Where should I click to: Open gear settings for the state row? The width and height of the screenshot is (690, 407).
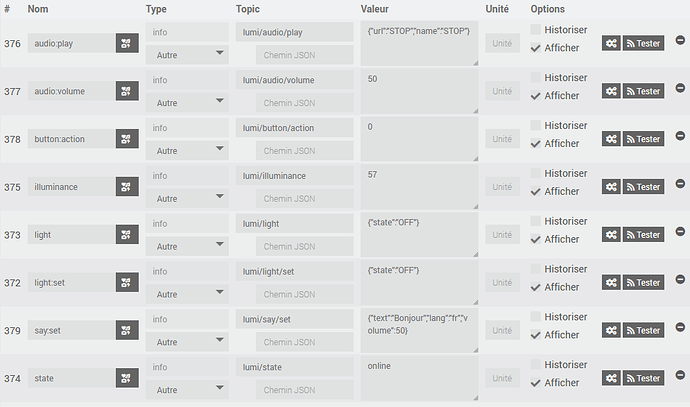coord(611,379)
